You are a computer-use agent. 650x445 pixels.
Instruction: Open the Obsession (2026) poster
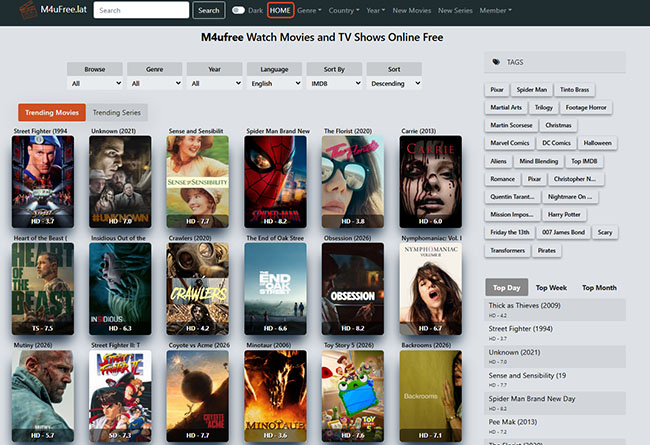(353, 289)
